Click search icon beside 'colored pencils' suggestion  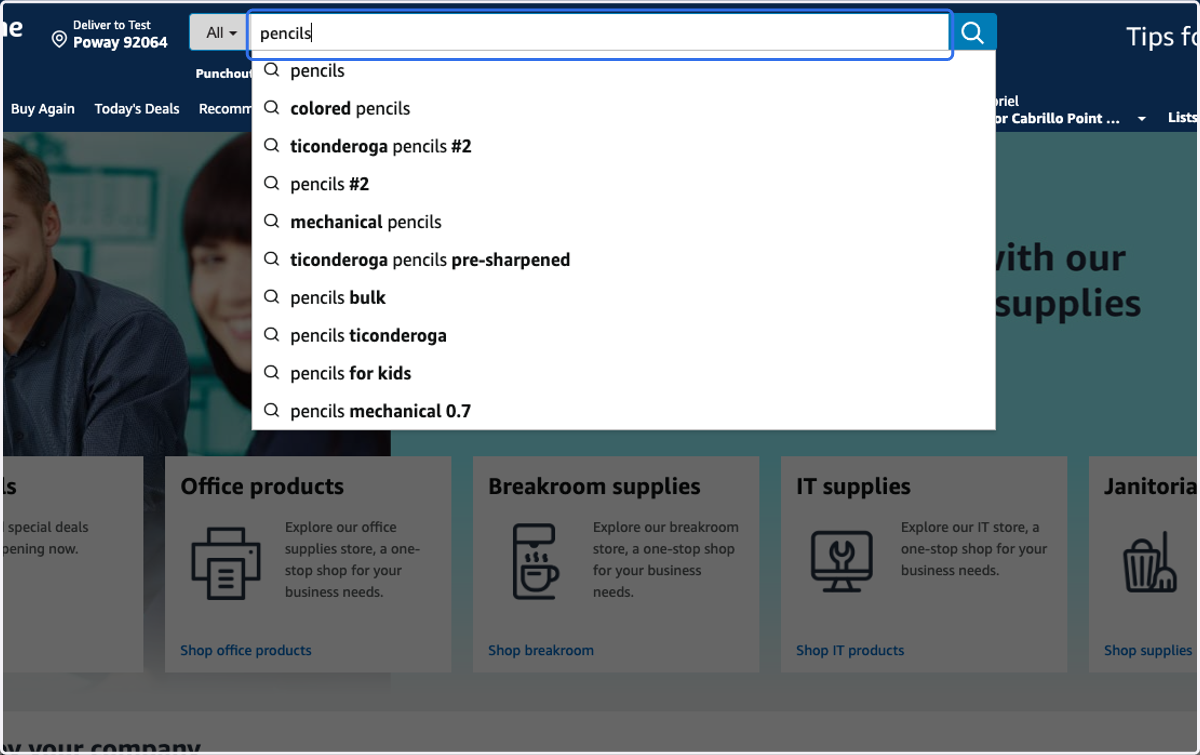[271, 108]
